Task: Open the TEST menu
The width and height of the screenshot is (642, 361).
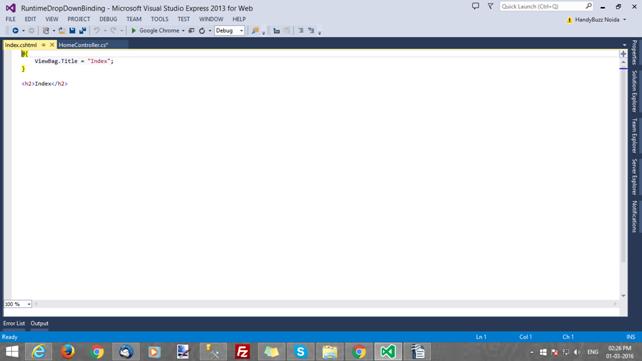Action: [183, 19]
